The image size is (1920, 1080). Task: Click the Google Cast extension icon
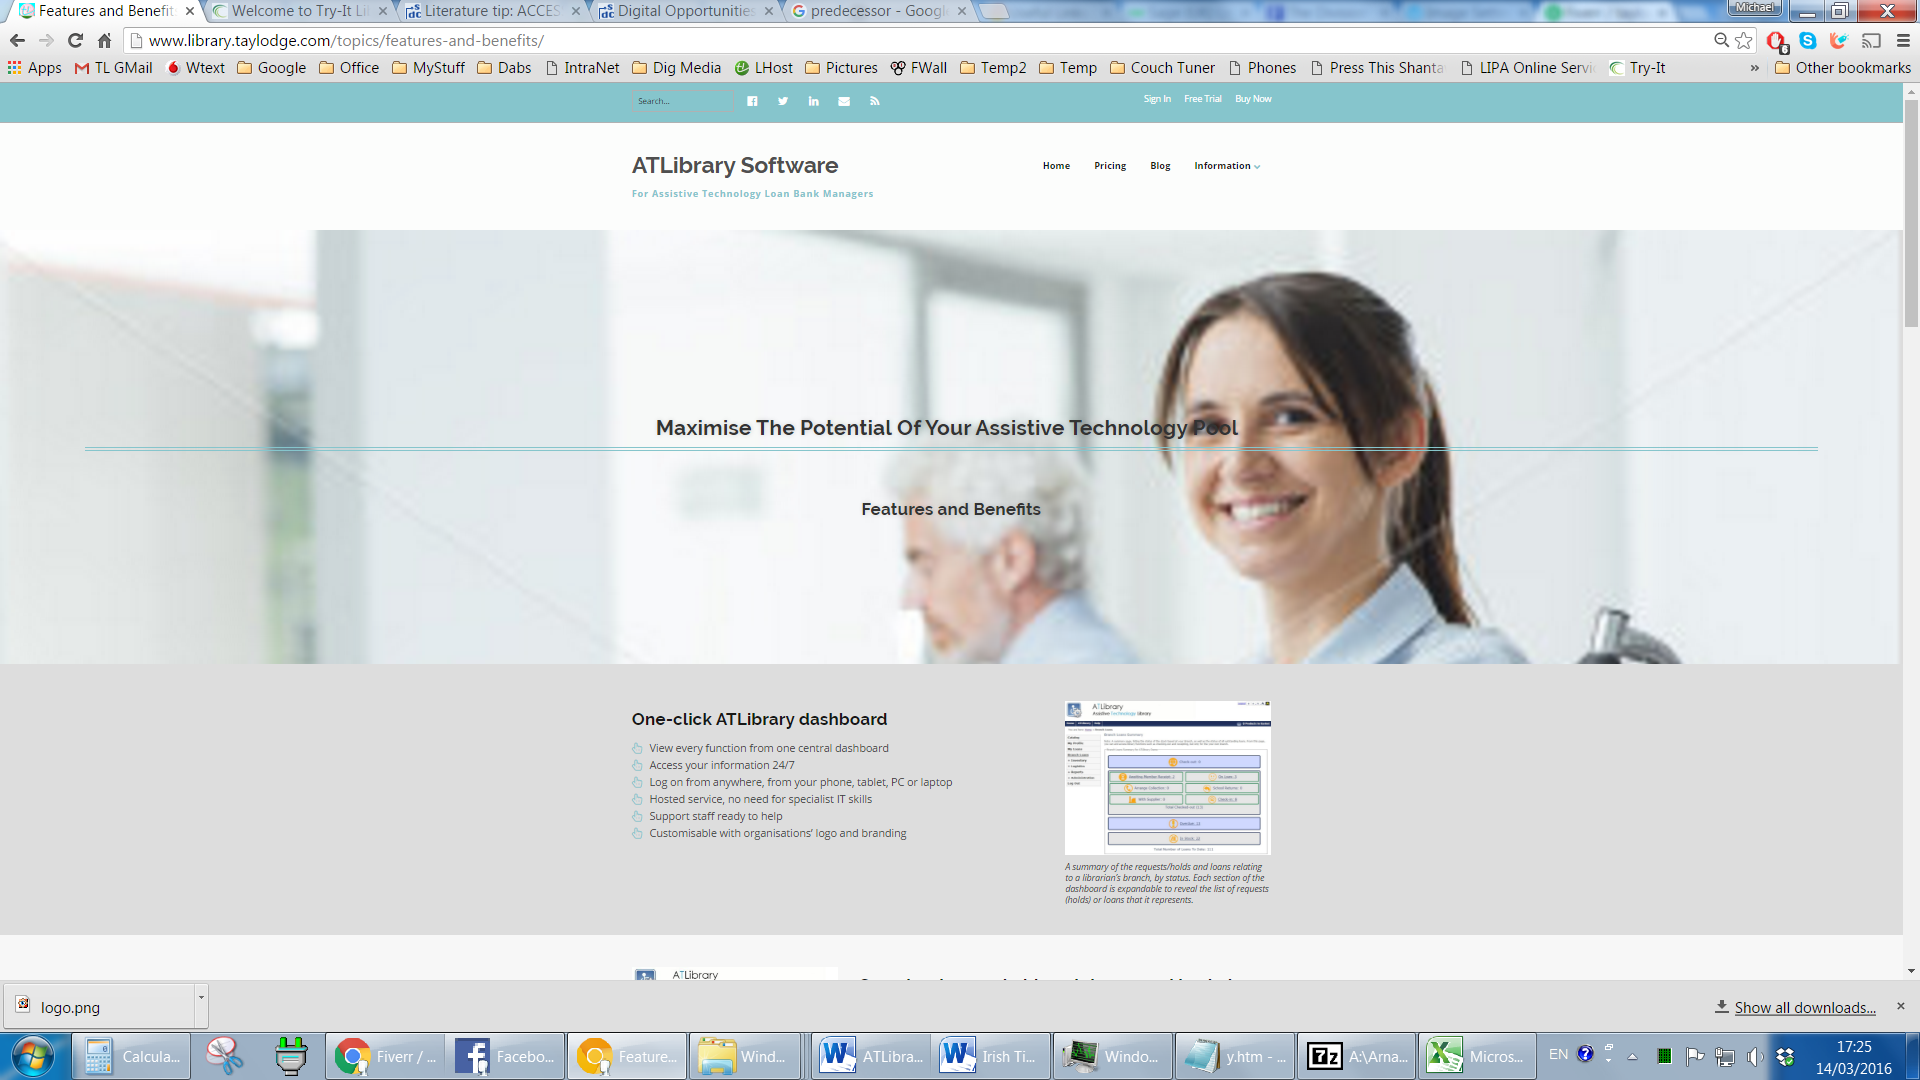click(x=1871, y=41)
